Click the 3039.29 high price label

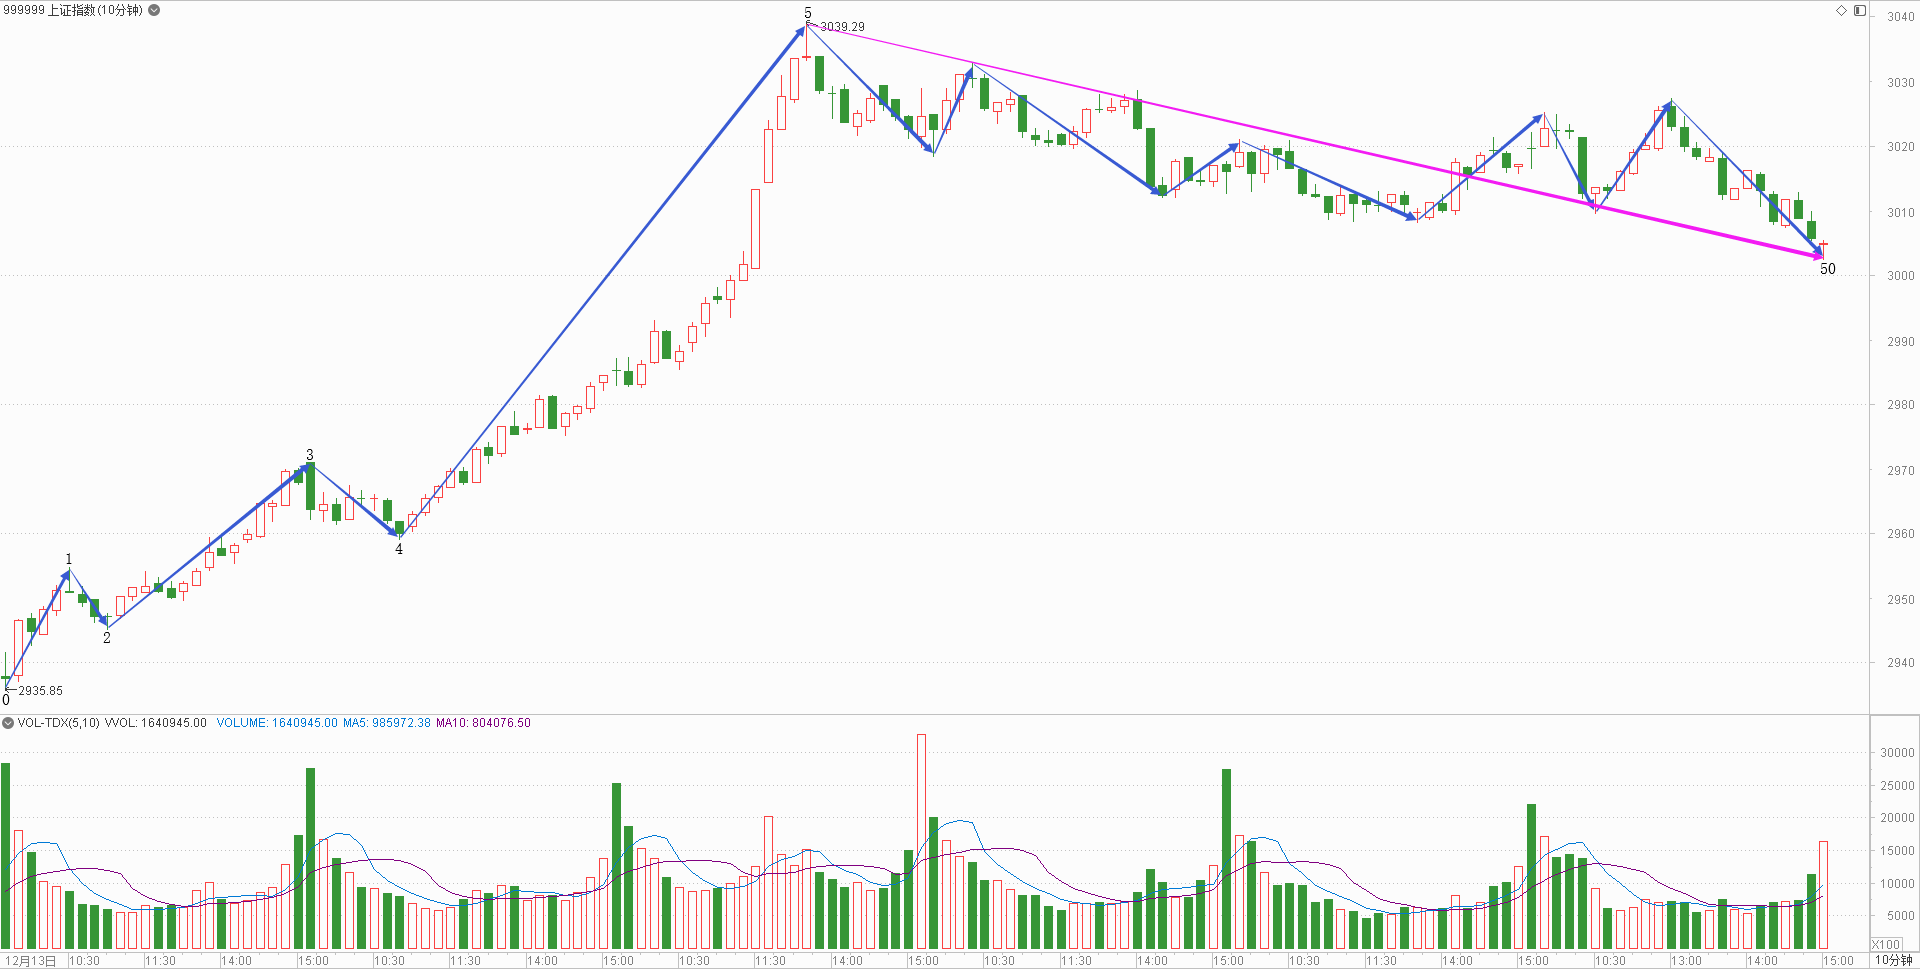(842, 27)
